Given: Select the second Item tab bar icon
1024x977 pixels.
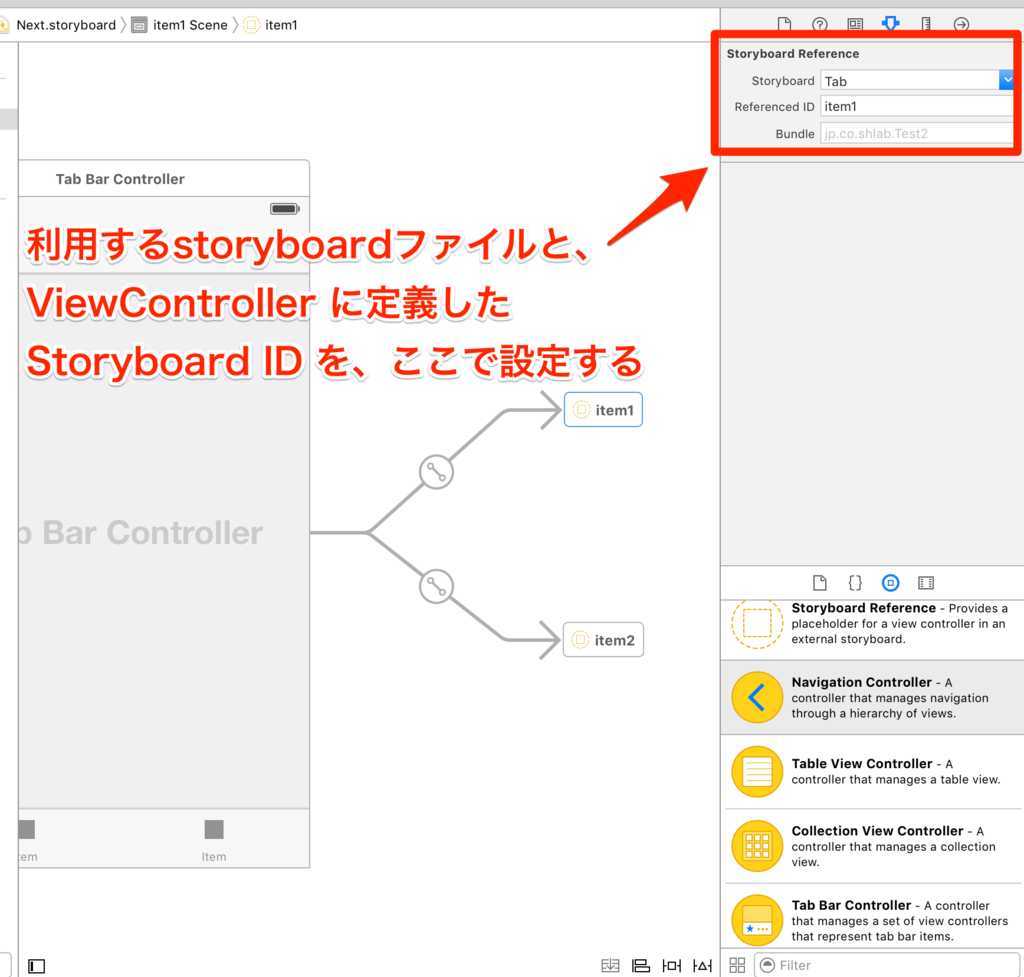Looking at the screenshot, I should click(214, 829).
